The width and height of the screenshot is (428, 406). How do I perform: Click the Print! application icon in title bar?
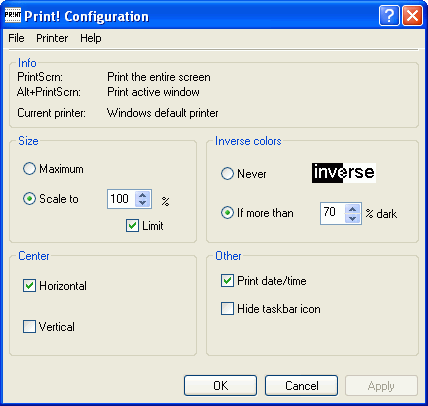pyautogui.click(x=13, y=16)
